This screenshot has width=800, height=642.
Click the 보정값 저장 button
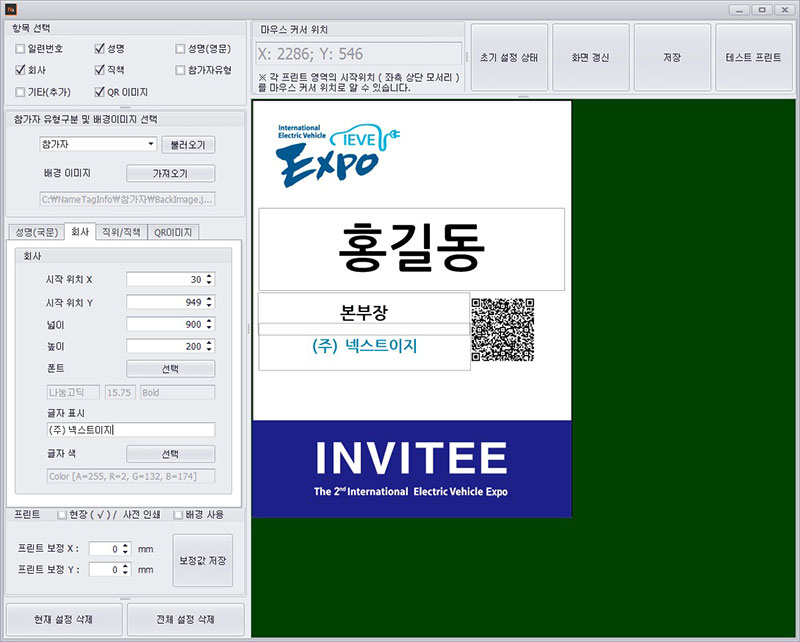tap(203, 560)
